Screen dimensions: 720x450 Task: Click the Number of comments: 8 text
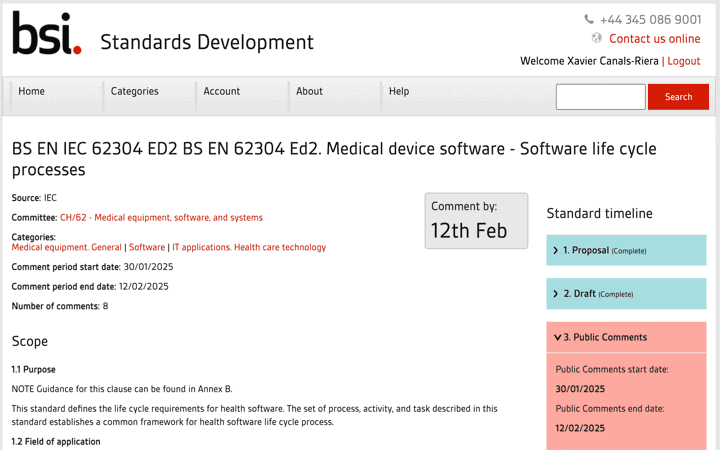point(60,306)
